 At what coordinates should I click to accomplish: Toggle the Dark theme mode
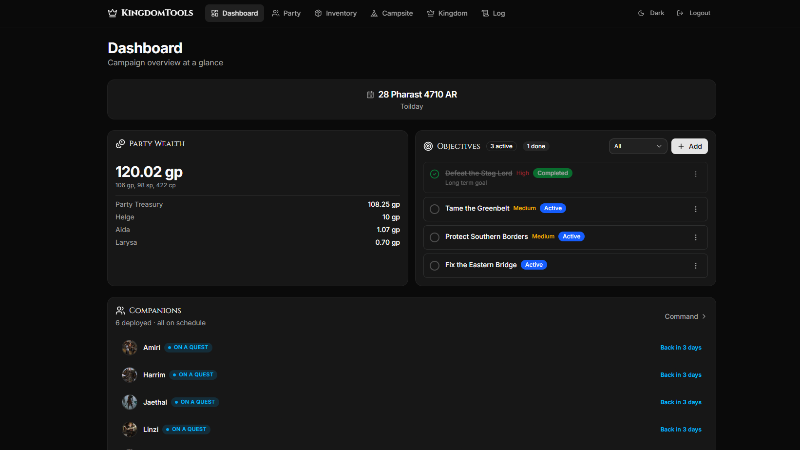point(651,13)
